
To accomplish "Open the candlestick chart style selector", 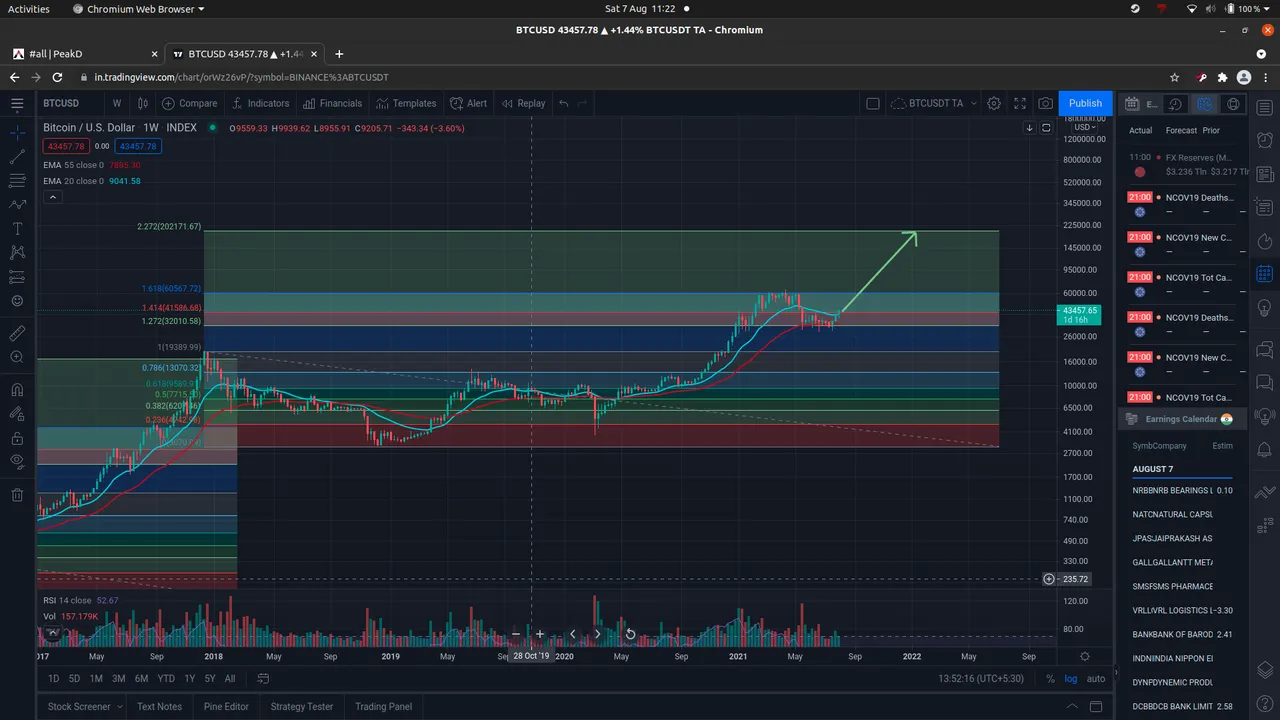I will tap(143, 103).
